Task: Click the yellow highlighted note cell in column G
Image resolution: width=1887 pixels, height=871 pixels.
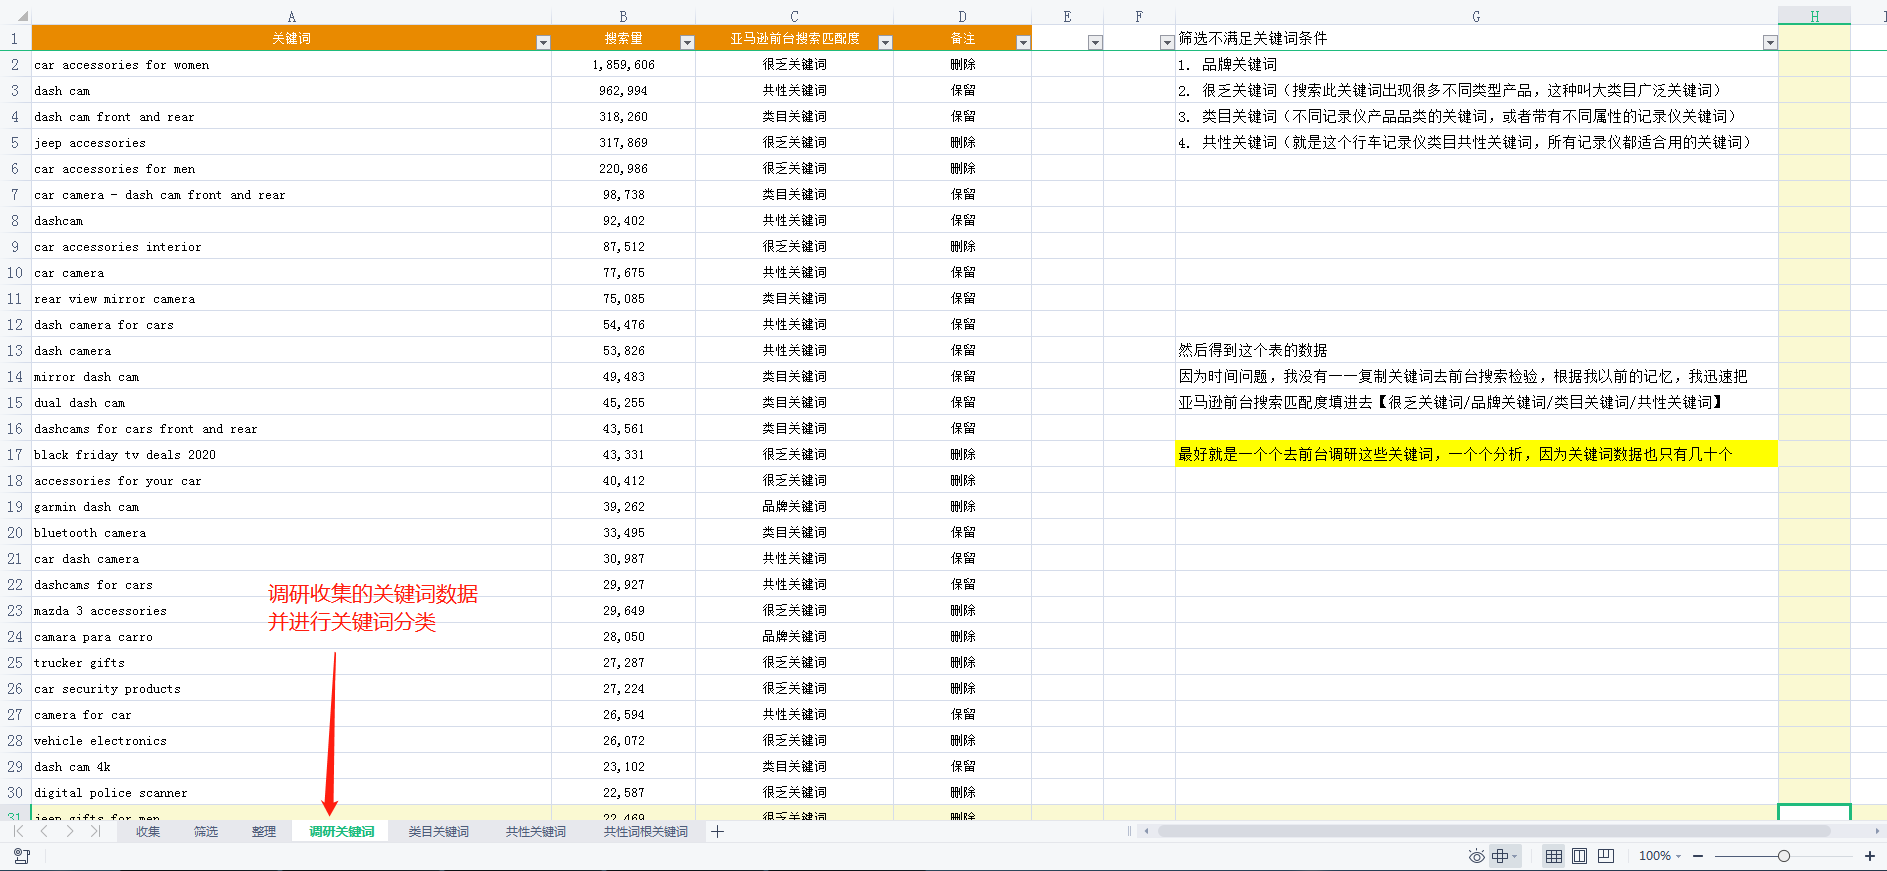Action: point(1476,454)
